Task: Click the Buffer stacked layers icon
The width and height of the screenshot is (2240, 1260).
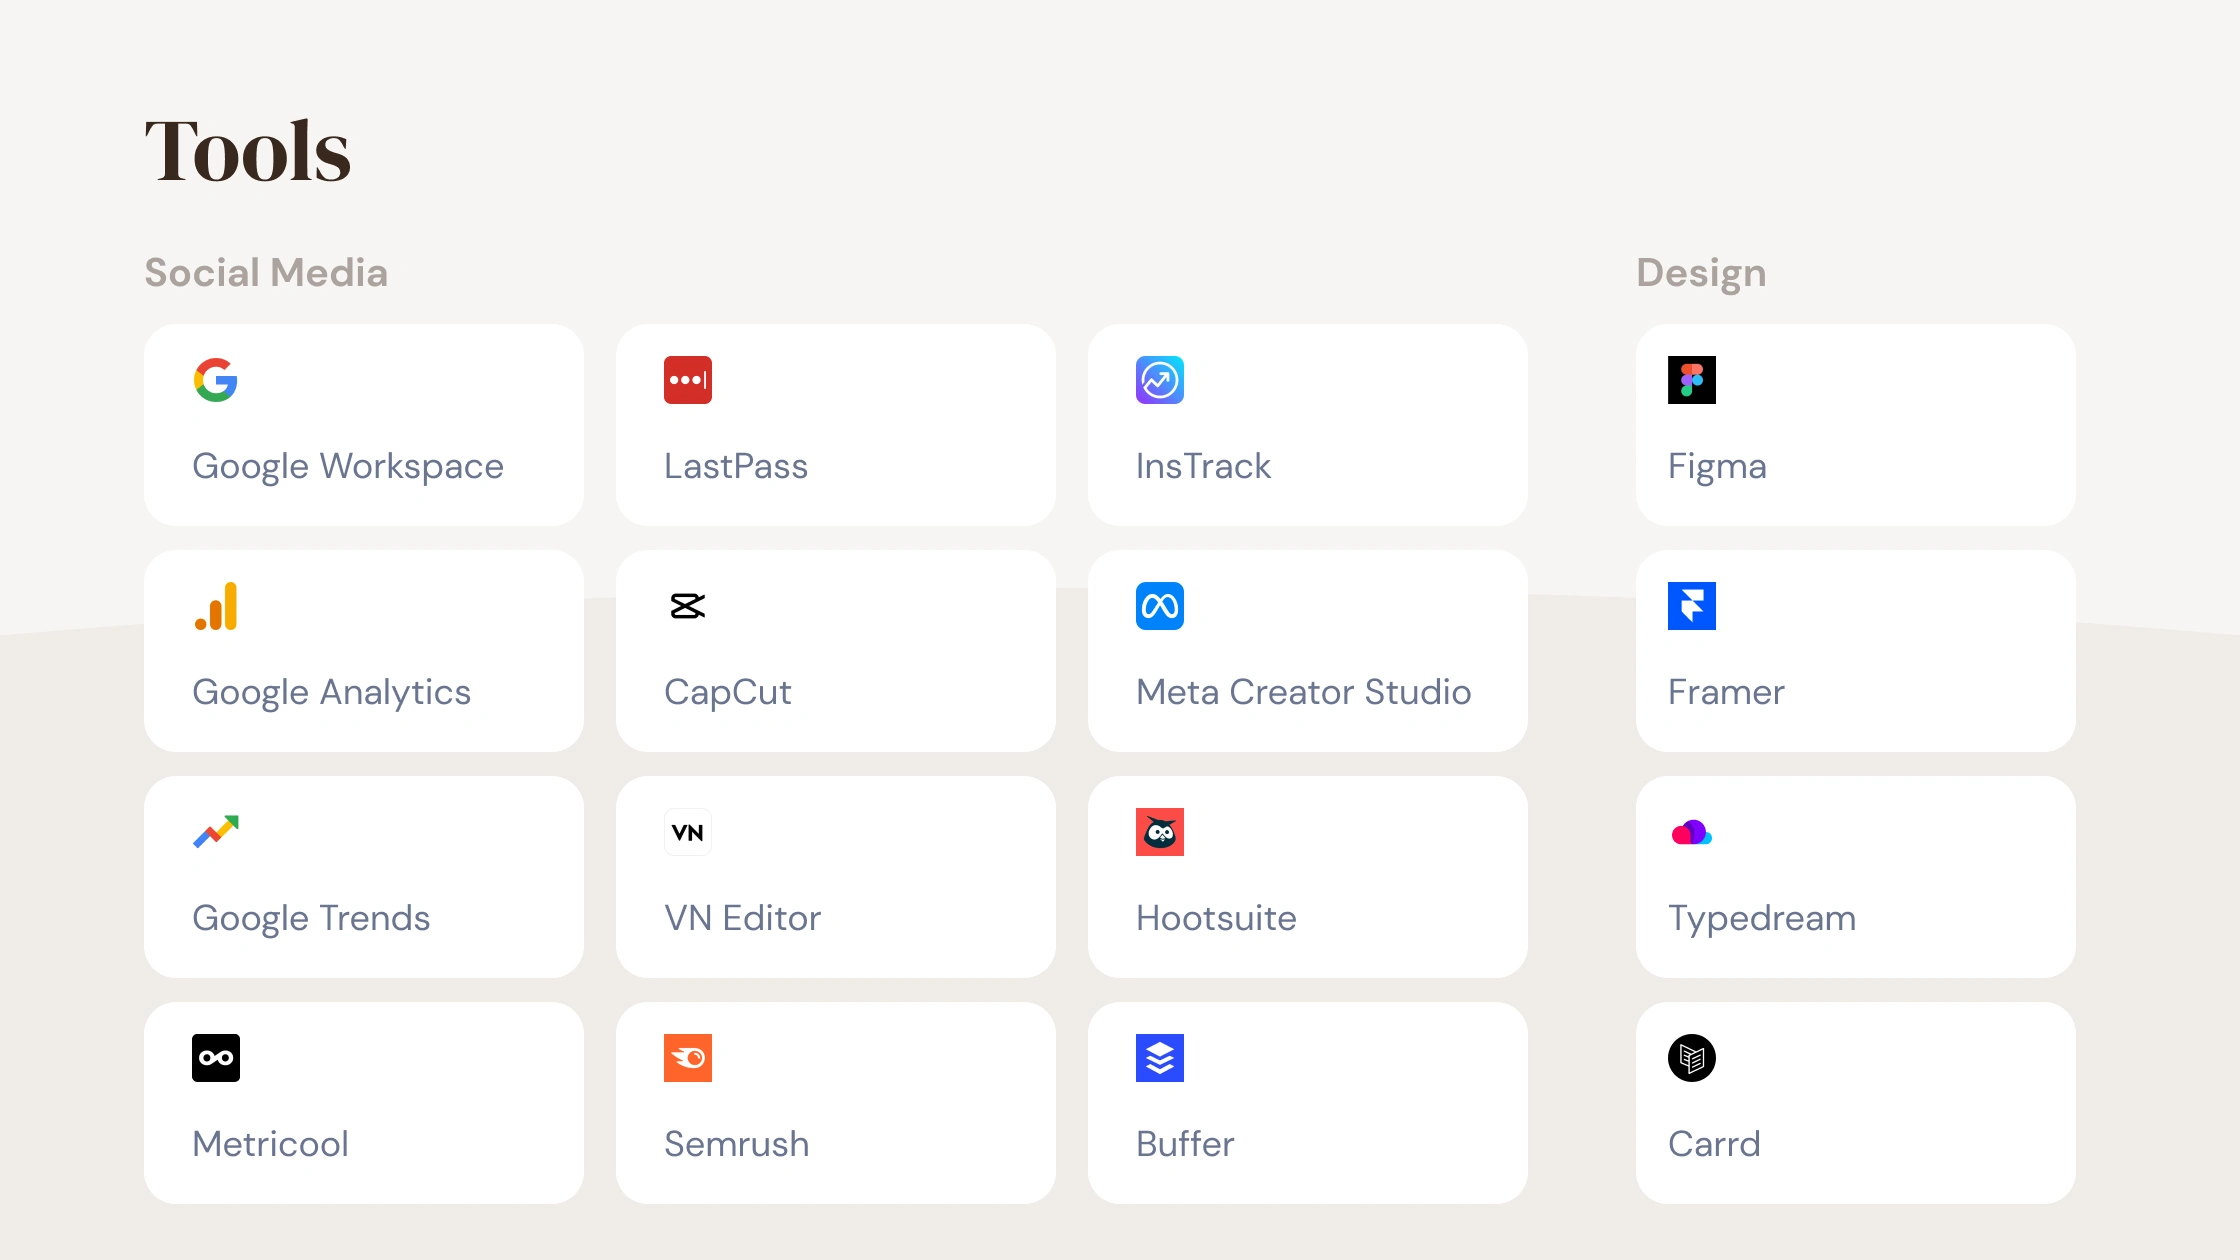Action: click(x=1160, y=1058)
